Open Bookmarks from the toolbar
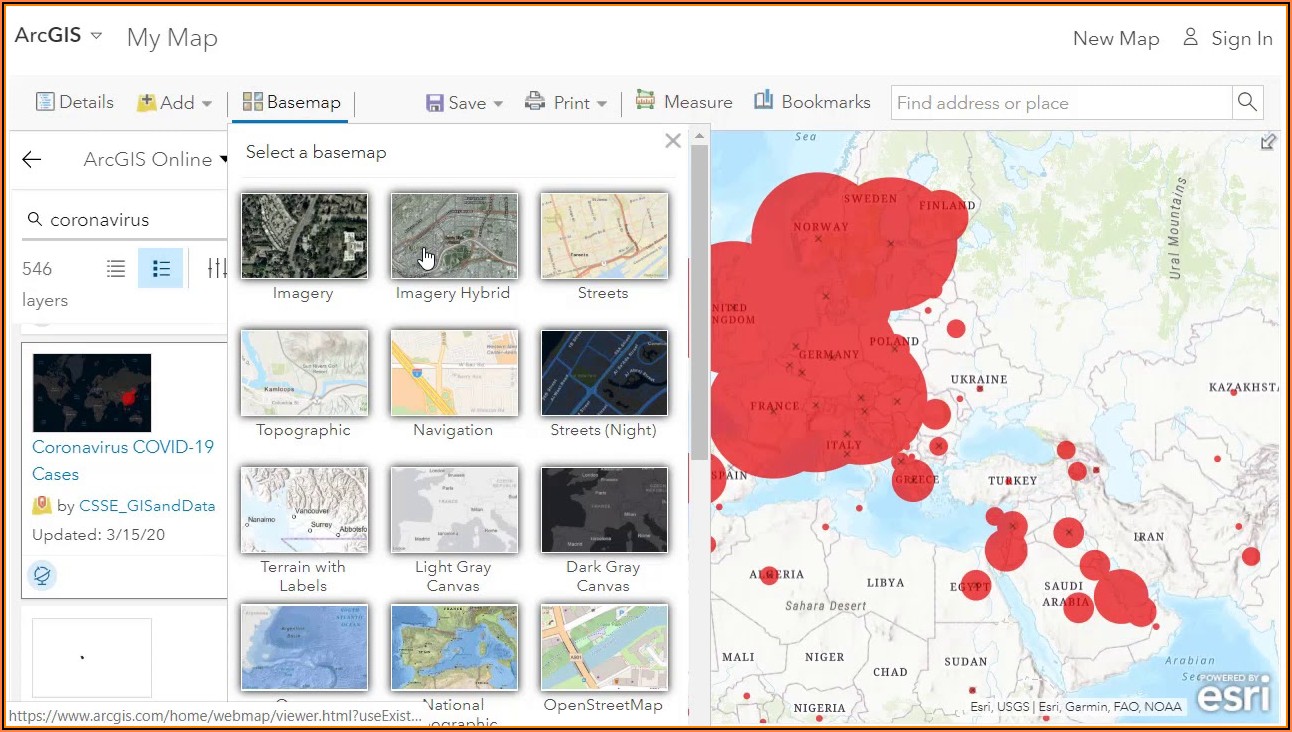 (812, 102)
